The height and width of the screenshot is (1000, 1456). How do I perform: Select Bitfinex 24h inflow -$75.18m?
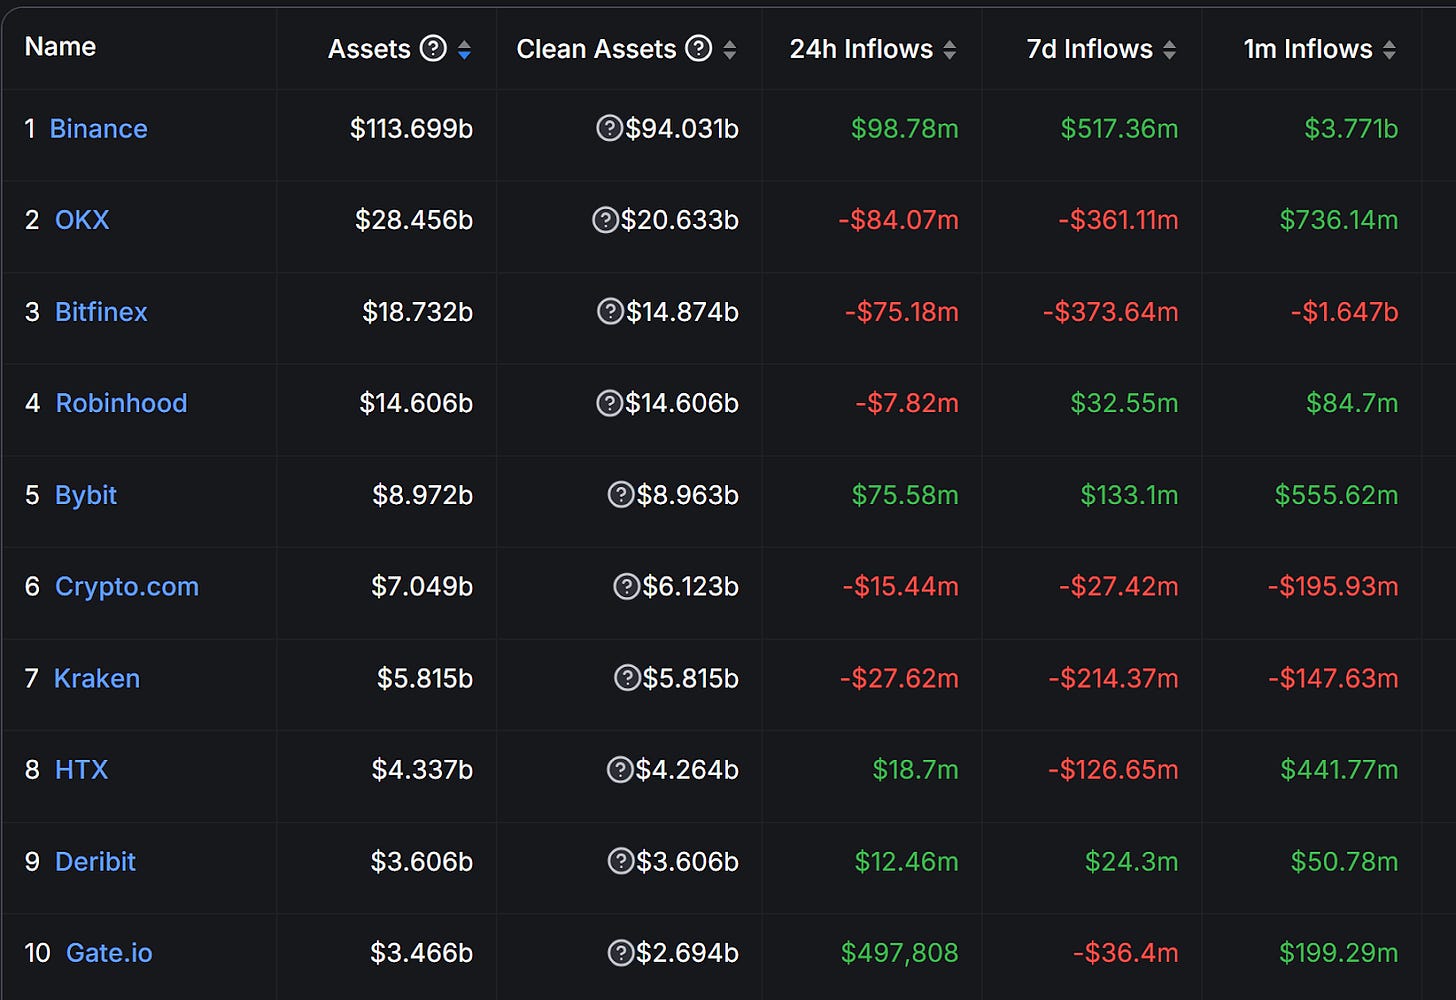click(902, 312)
